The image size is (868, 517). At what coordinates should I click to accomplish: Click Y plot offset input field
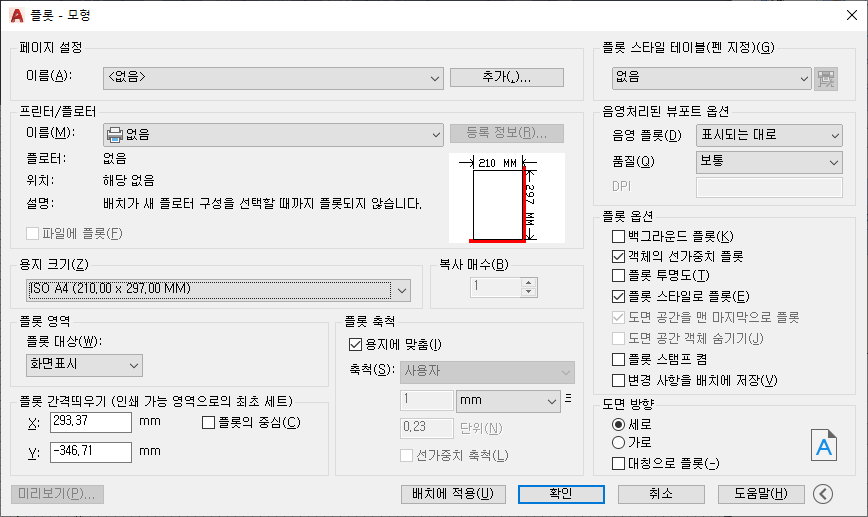tap(91, 452)
